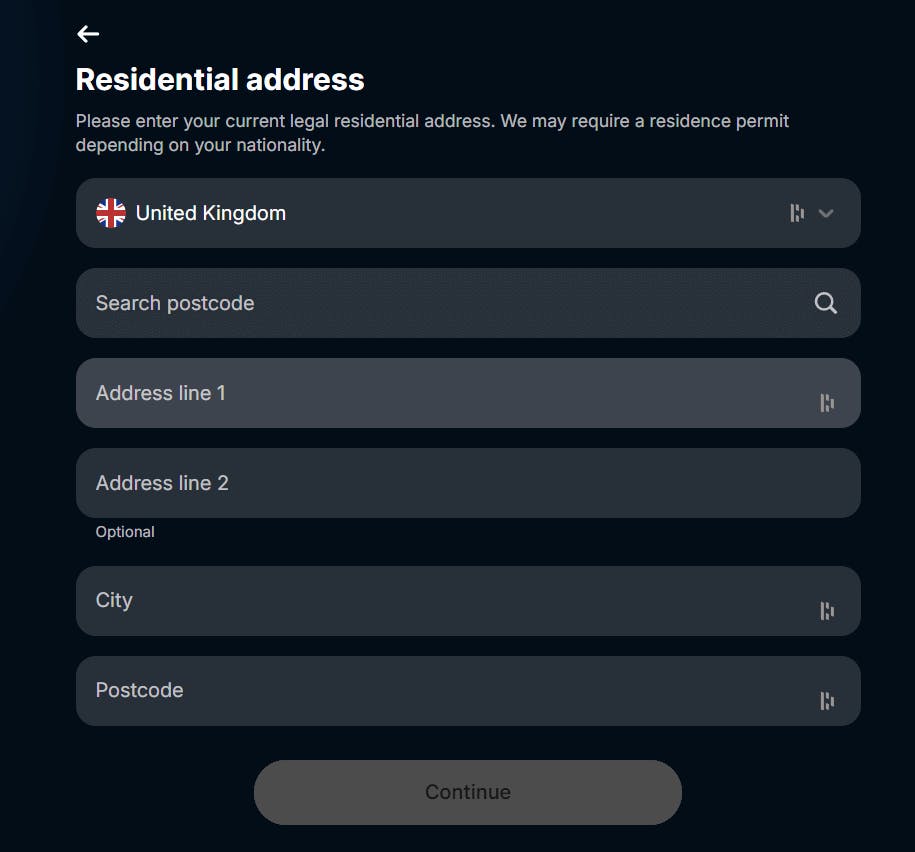Click the autofill icon in the country selector
Image resolution: width=915 pixels, height=852 pixels.
coord(796,213)
